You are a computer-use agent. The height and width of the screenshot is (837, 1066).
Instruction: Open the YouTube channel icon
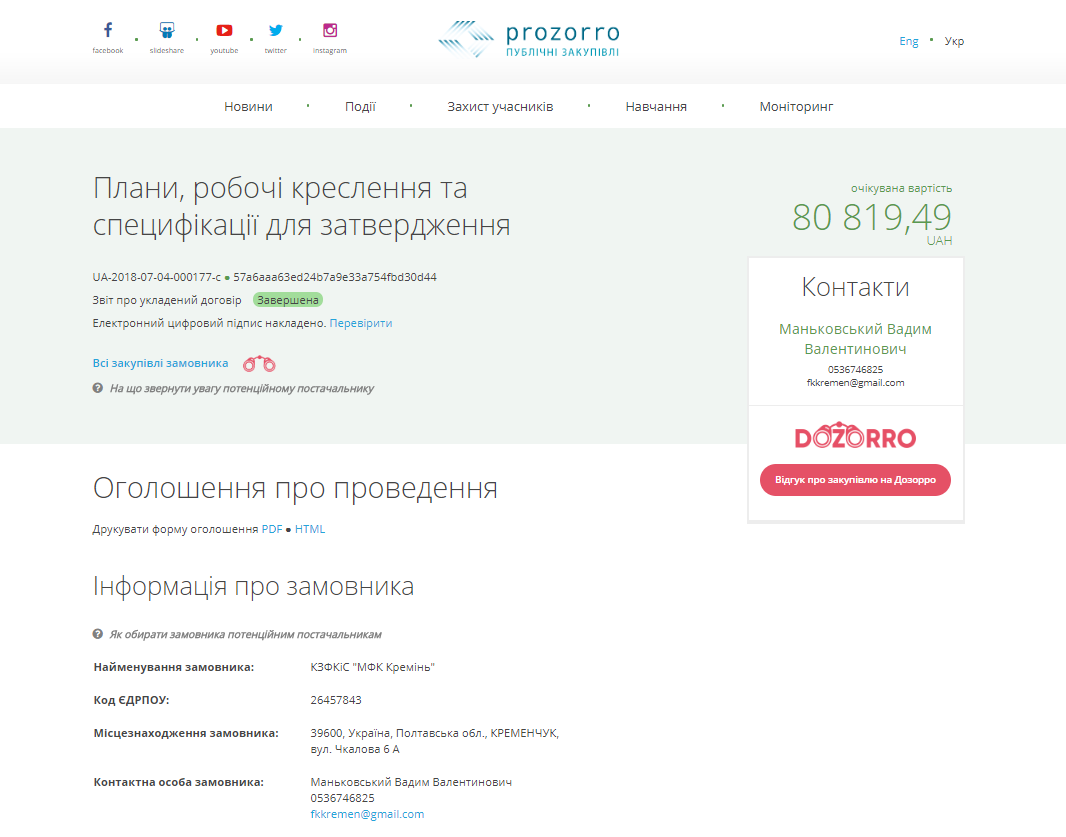pos(224,31)
